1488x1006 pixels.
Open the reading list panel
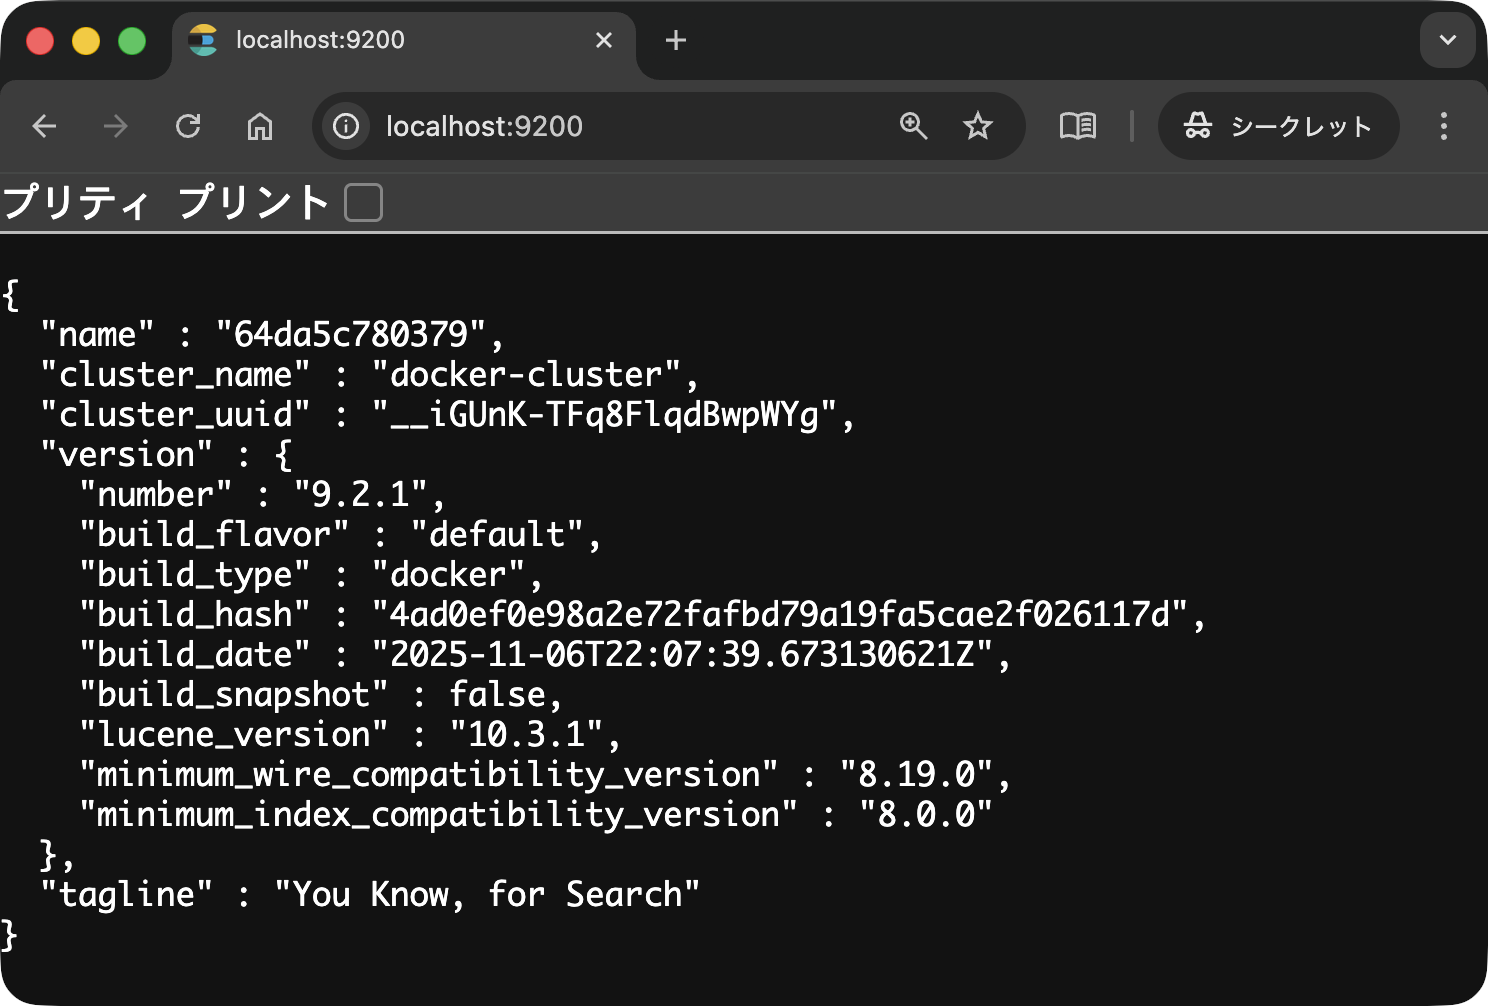coord(1079,126)
